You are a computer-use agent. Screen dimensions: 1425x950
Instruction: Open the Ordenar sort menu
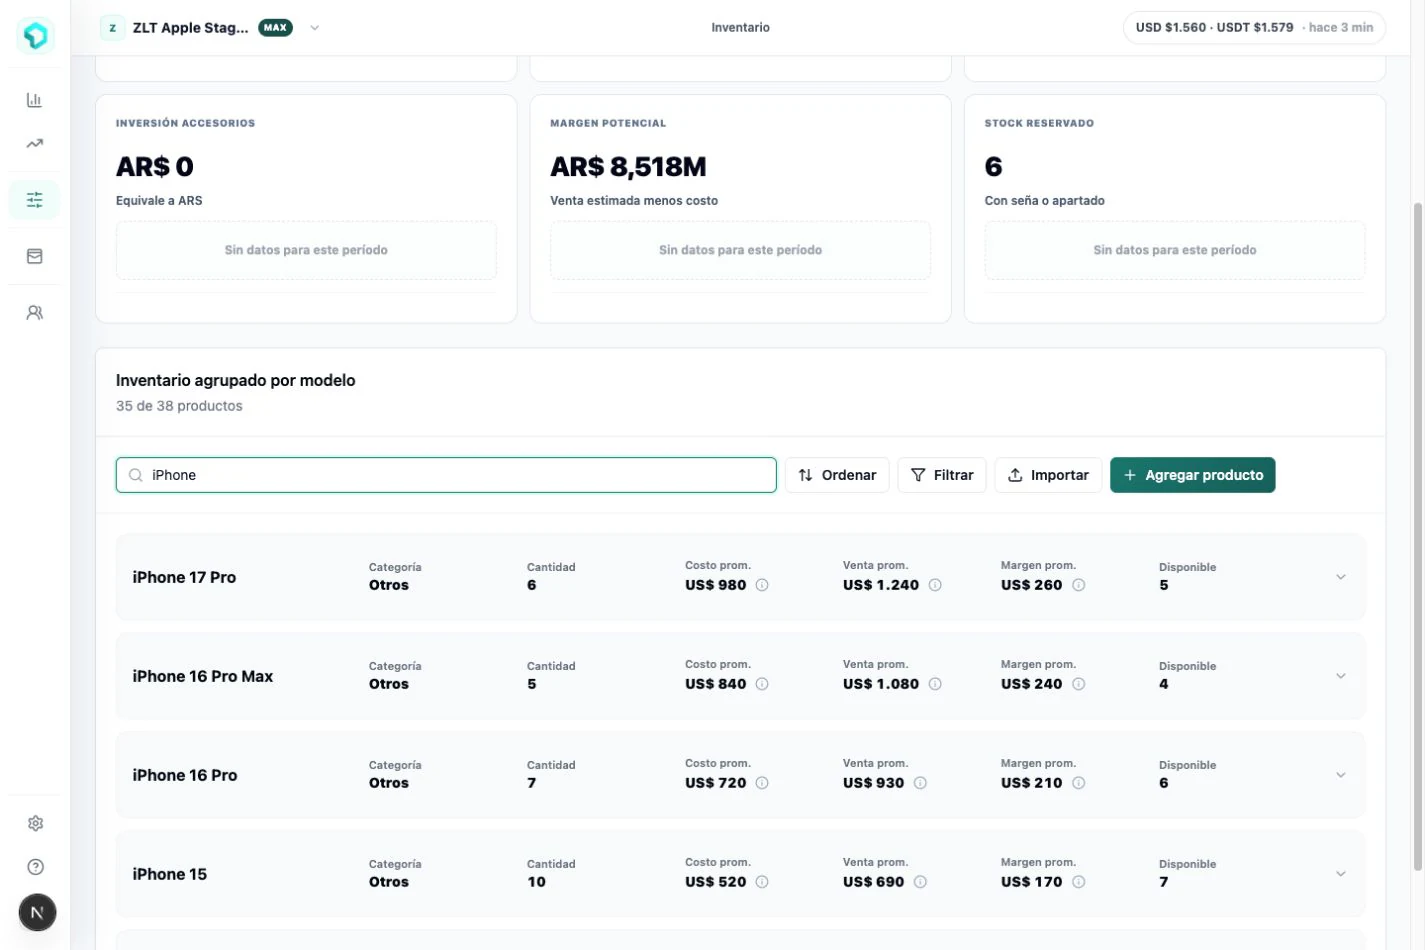tap(837, 475)
